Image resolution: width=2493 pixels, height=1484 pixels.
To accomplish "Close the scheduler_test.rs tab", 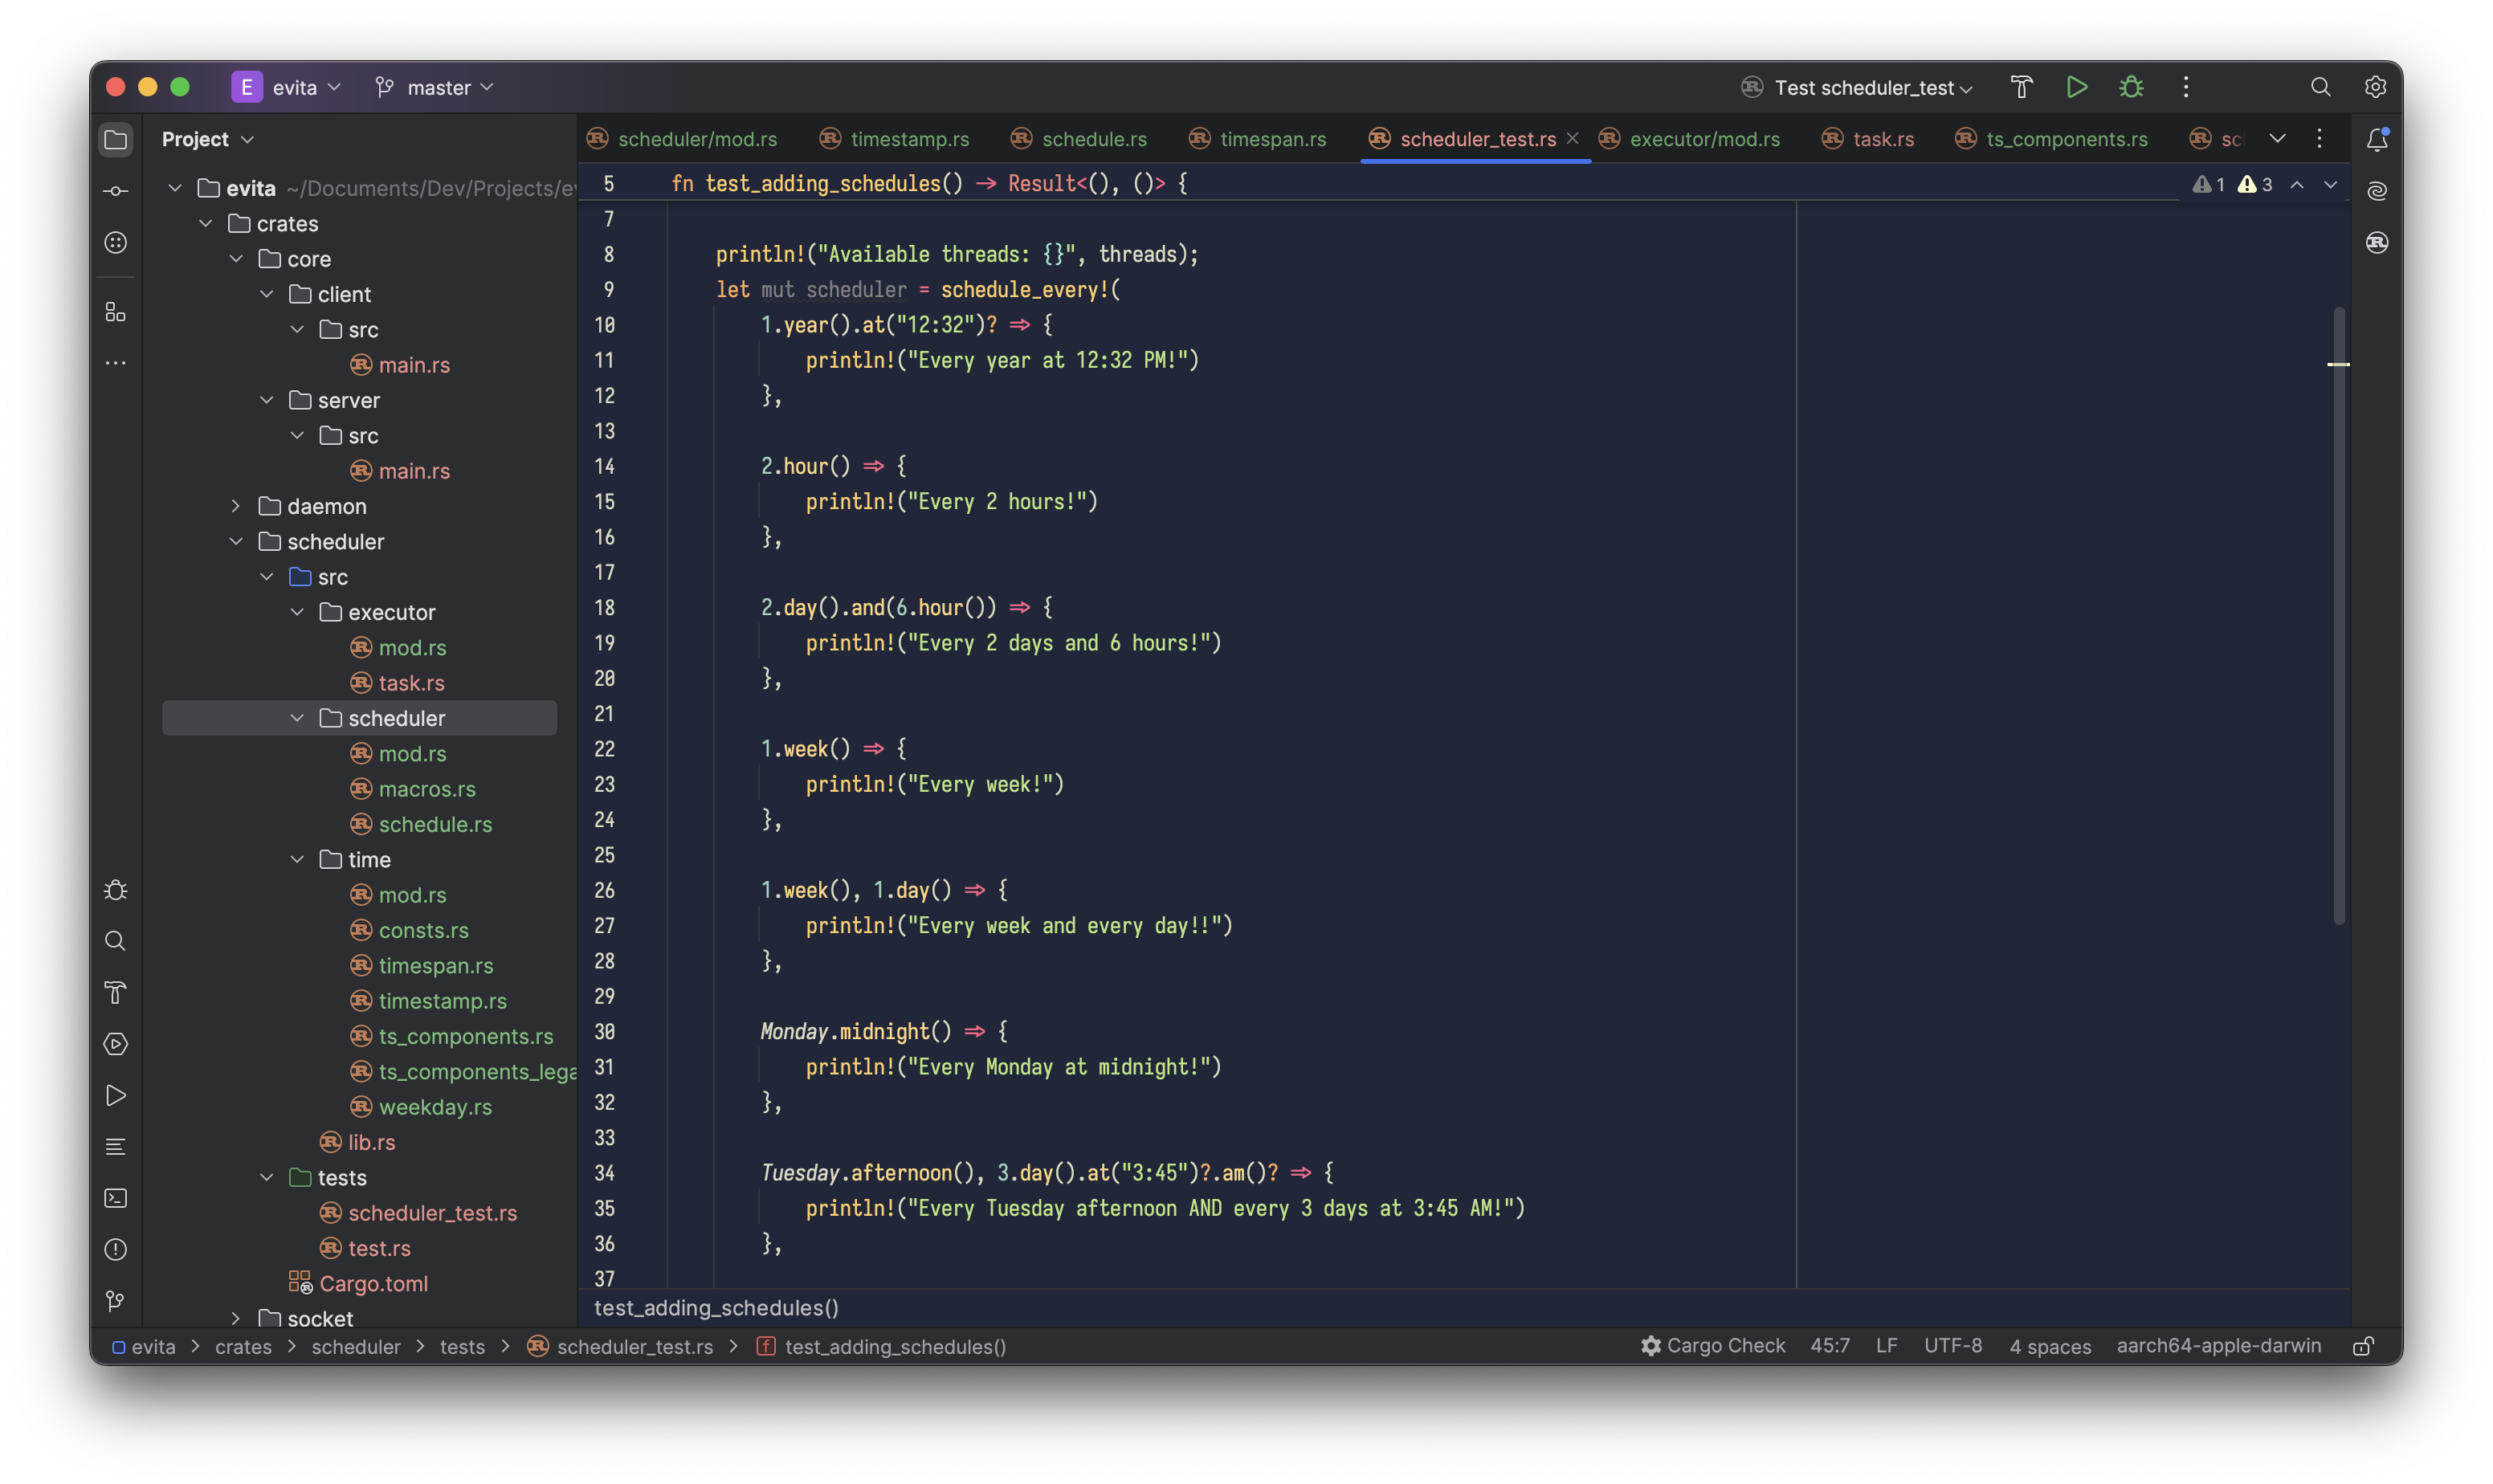I will [x=1572, y=138].
